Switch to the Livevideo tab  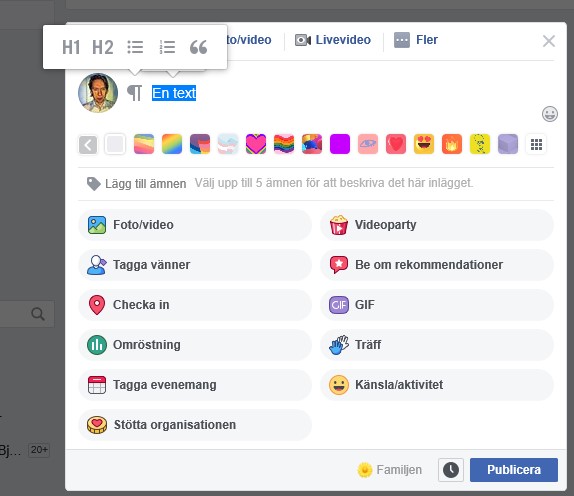click(333, 40)
